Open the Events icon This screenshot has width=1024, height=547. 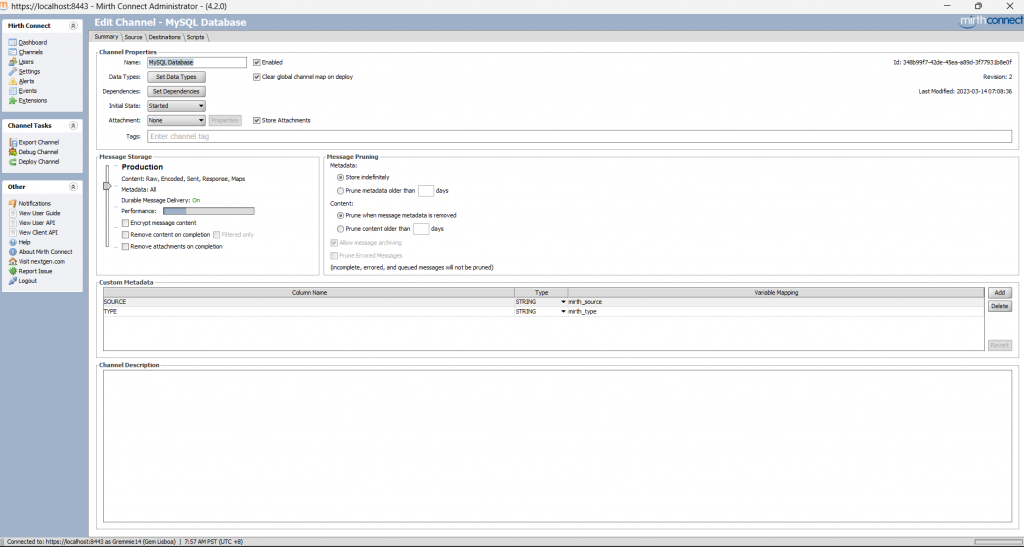[12, 91]
